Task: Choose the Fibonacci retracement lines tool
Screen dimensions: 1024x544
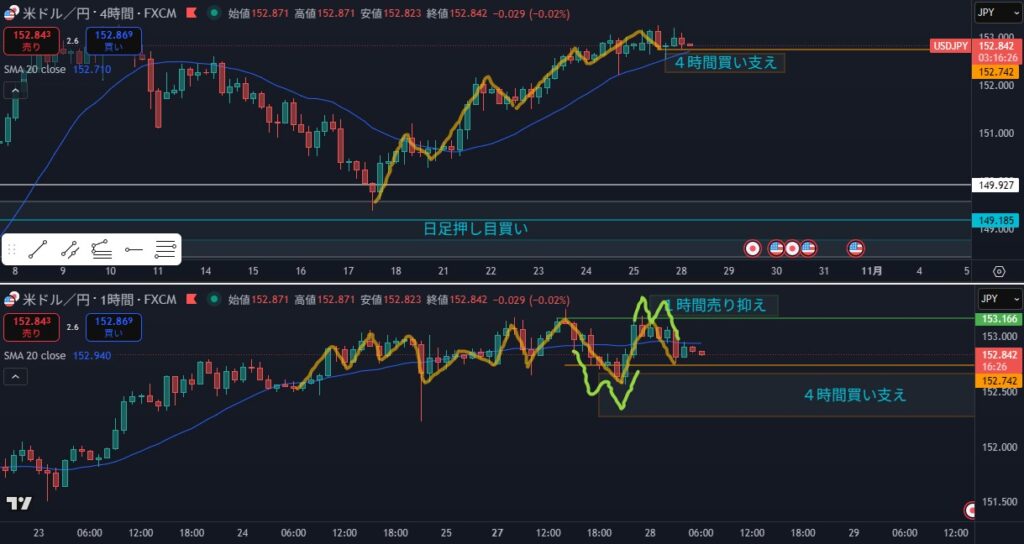Action: tap(165, 250)
